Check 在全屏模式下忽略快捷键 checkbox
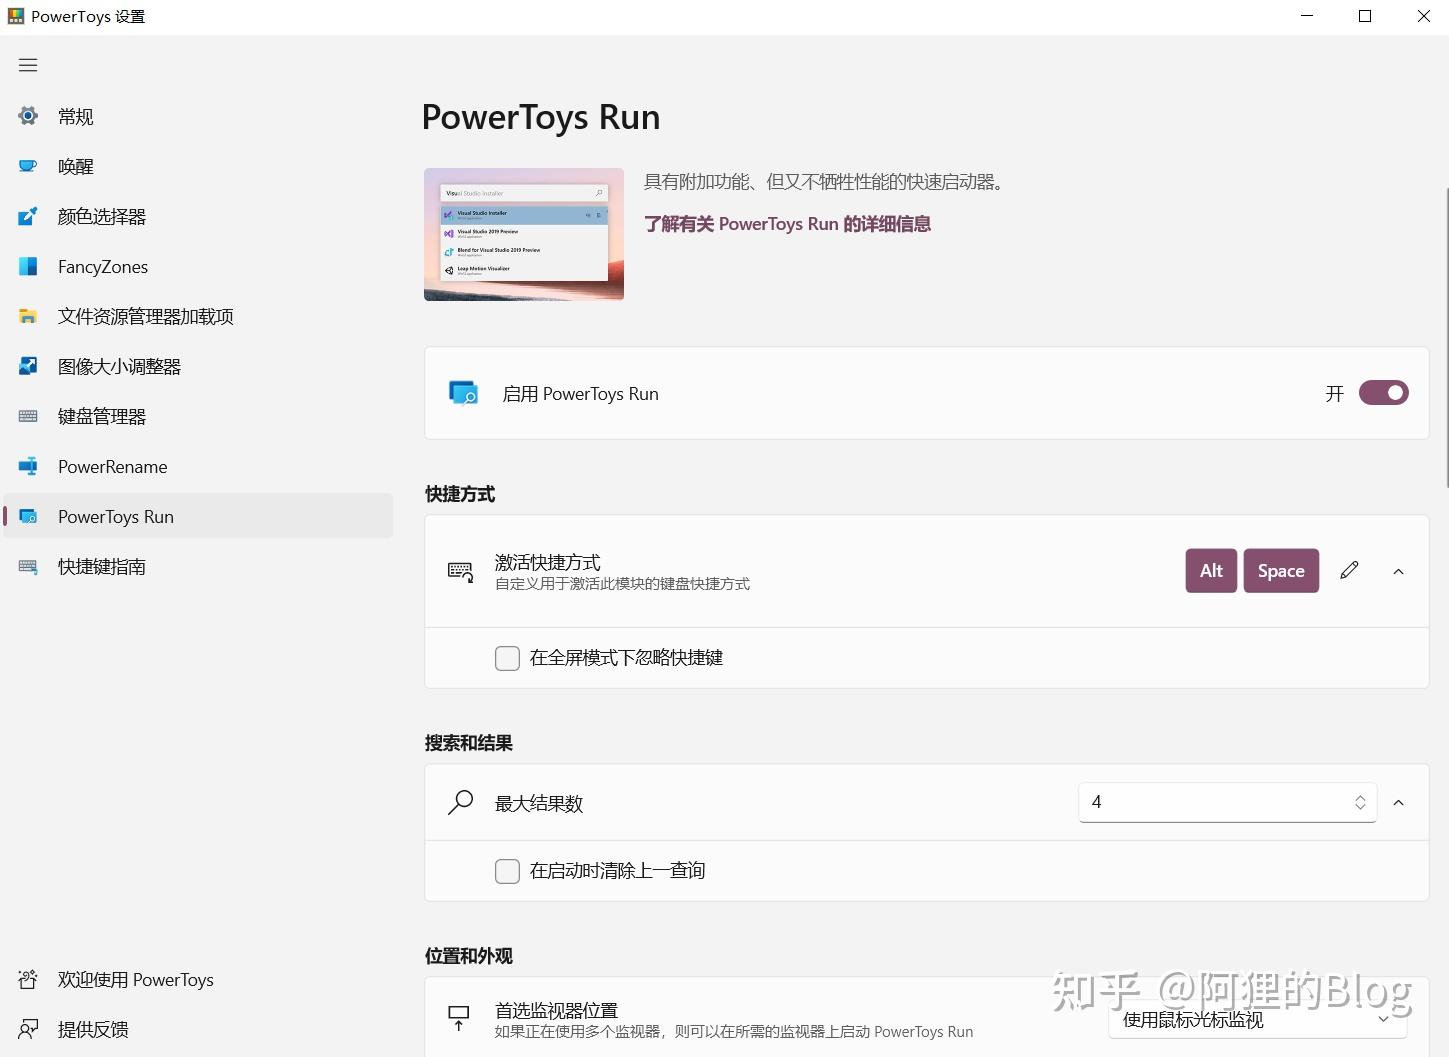The width and height of the screenshot is (1449, 1057). [507, 657]
